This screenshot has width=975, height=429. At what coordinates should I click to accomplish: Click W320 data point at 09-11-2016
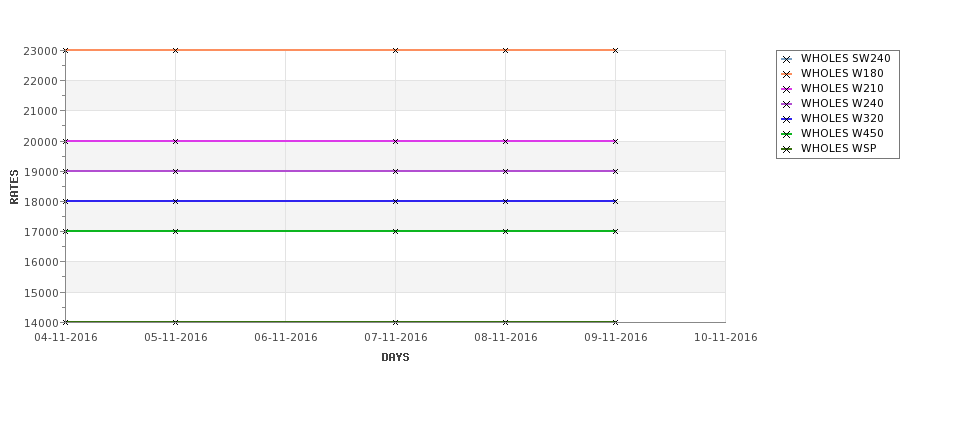616,201
